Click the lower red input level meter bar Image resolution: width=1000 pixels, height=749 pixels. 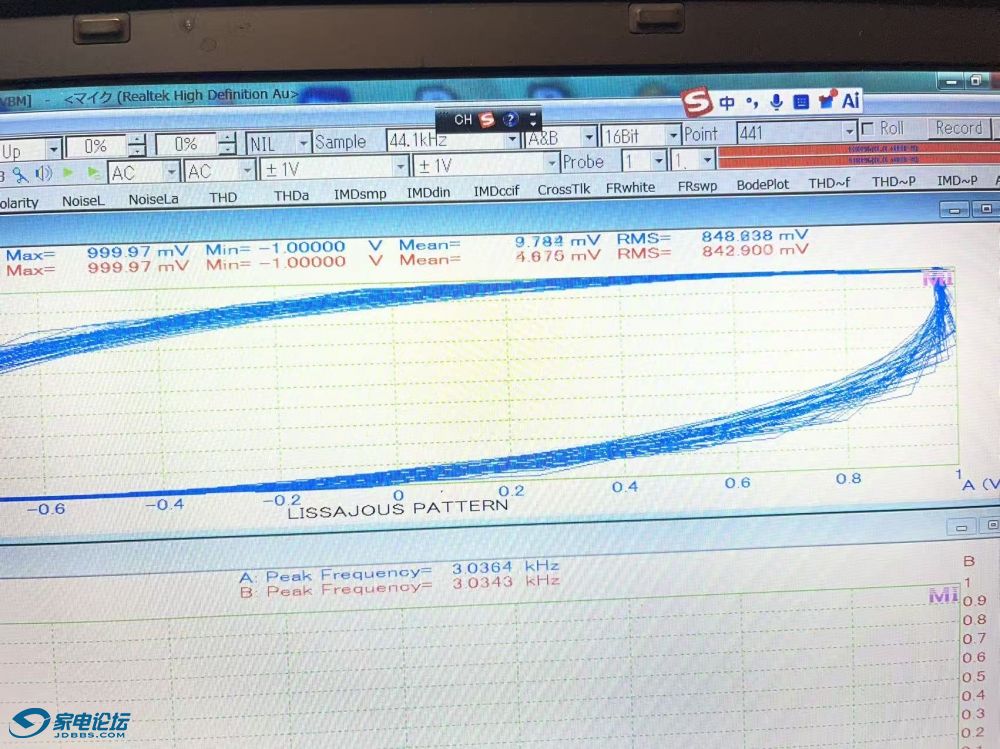(858, 160)
